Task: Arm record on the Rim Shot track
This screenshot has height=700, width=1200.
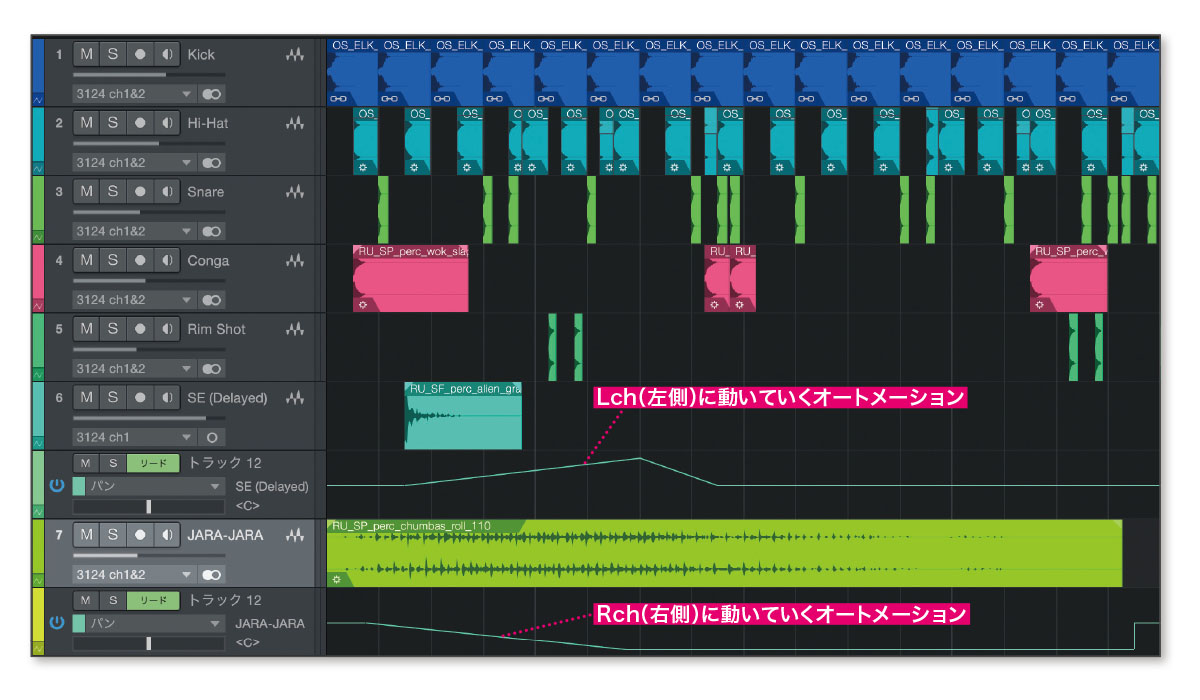Action: pos(140,329)
